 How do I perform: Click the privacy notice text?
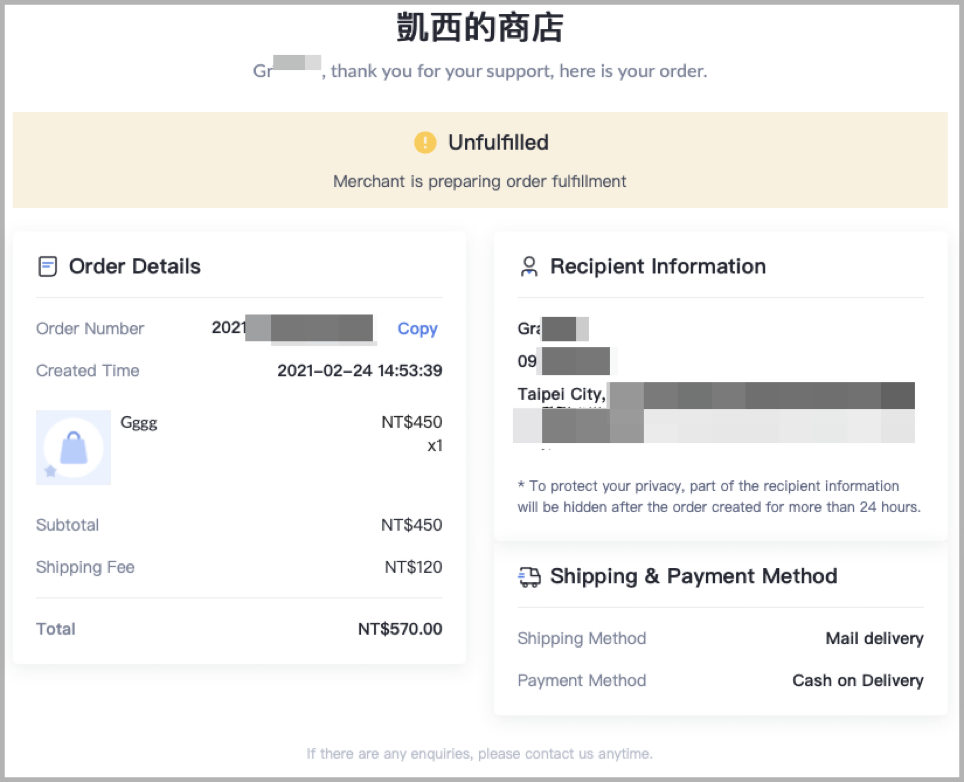[719, 497]
